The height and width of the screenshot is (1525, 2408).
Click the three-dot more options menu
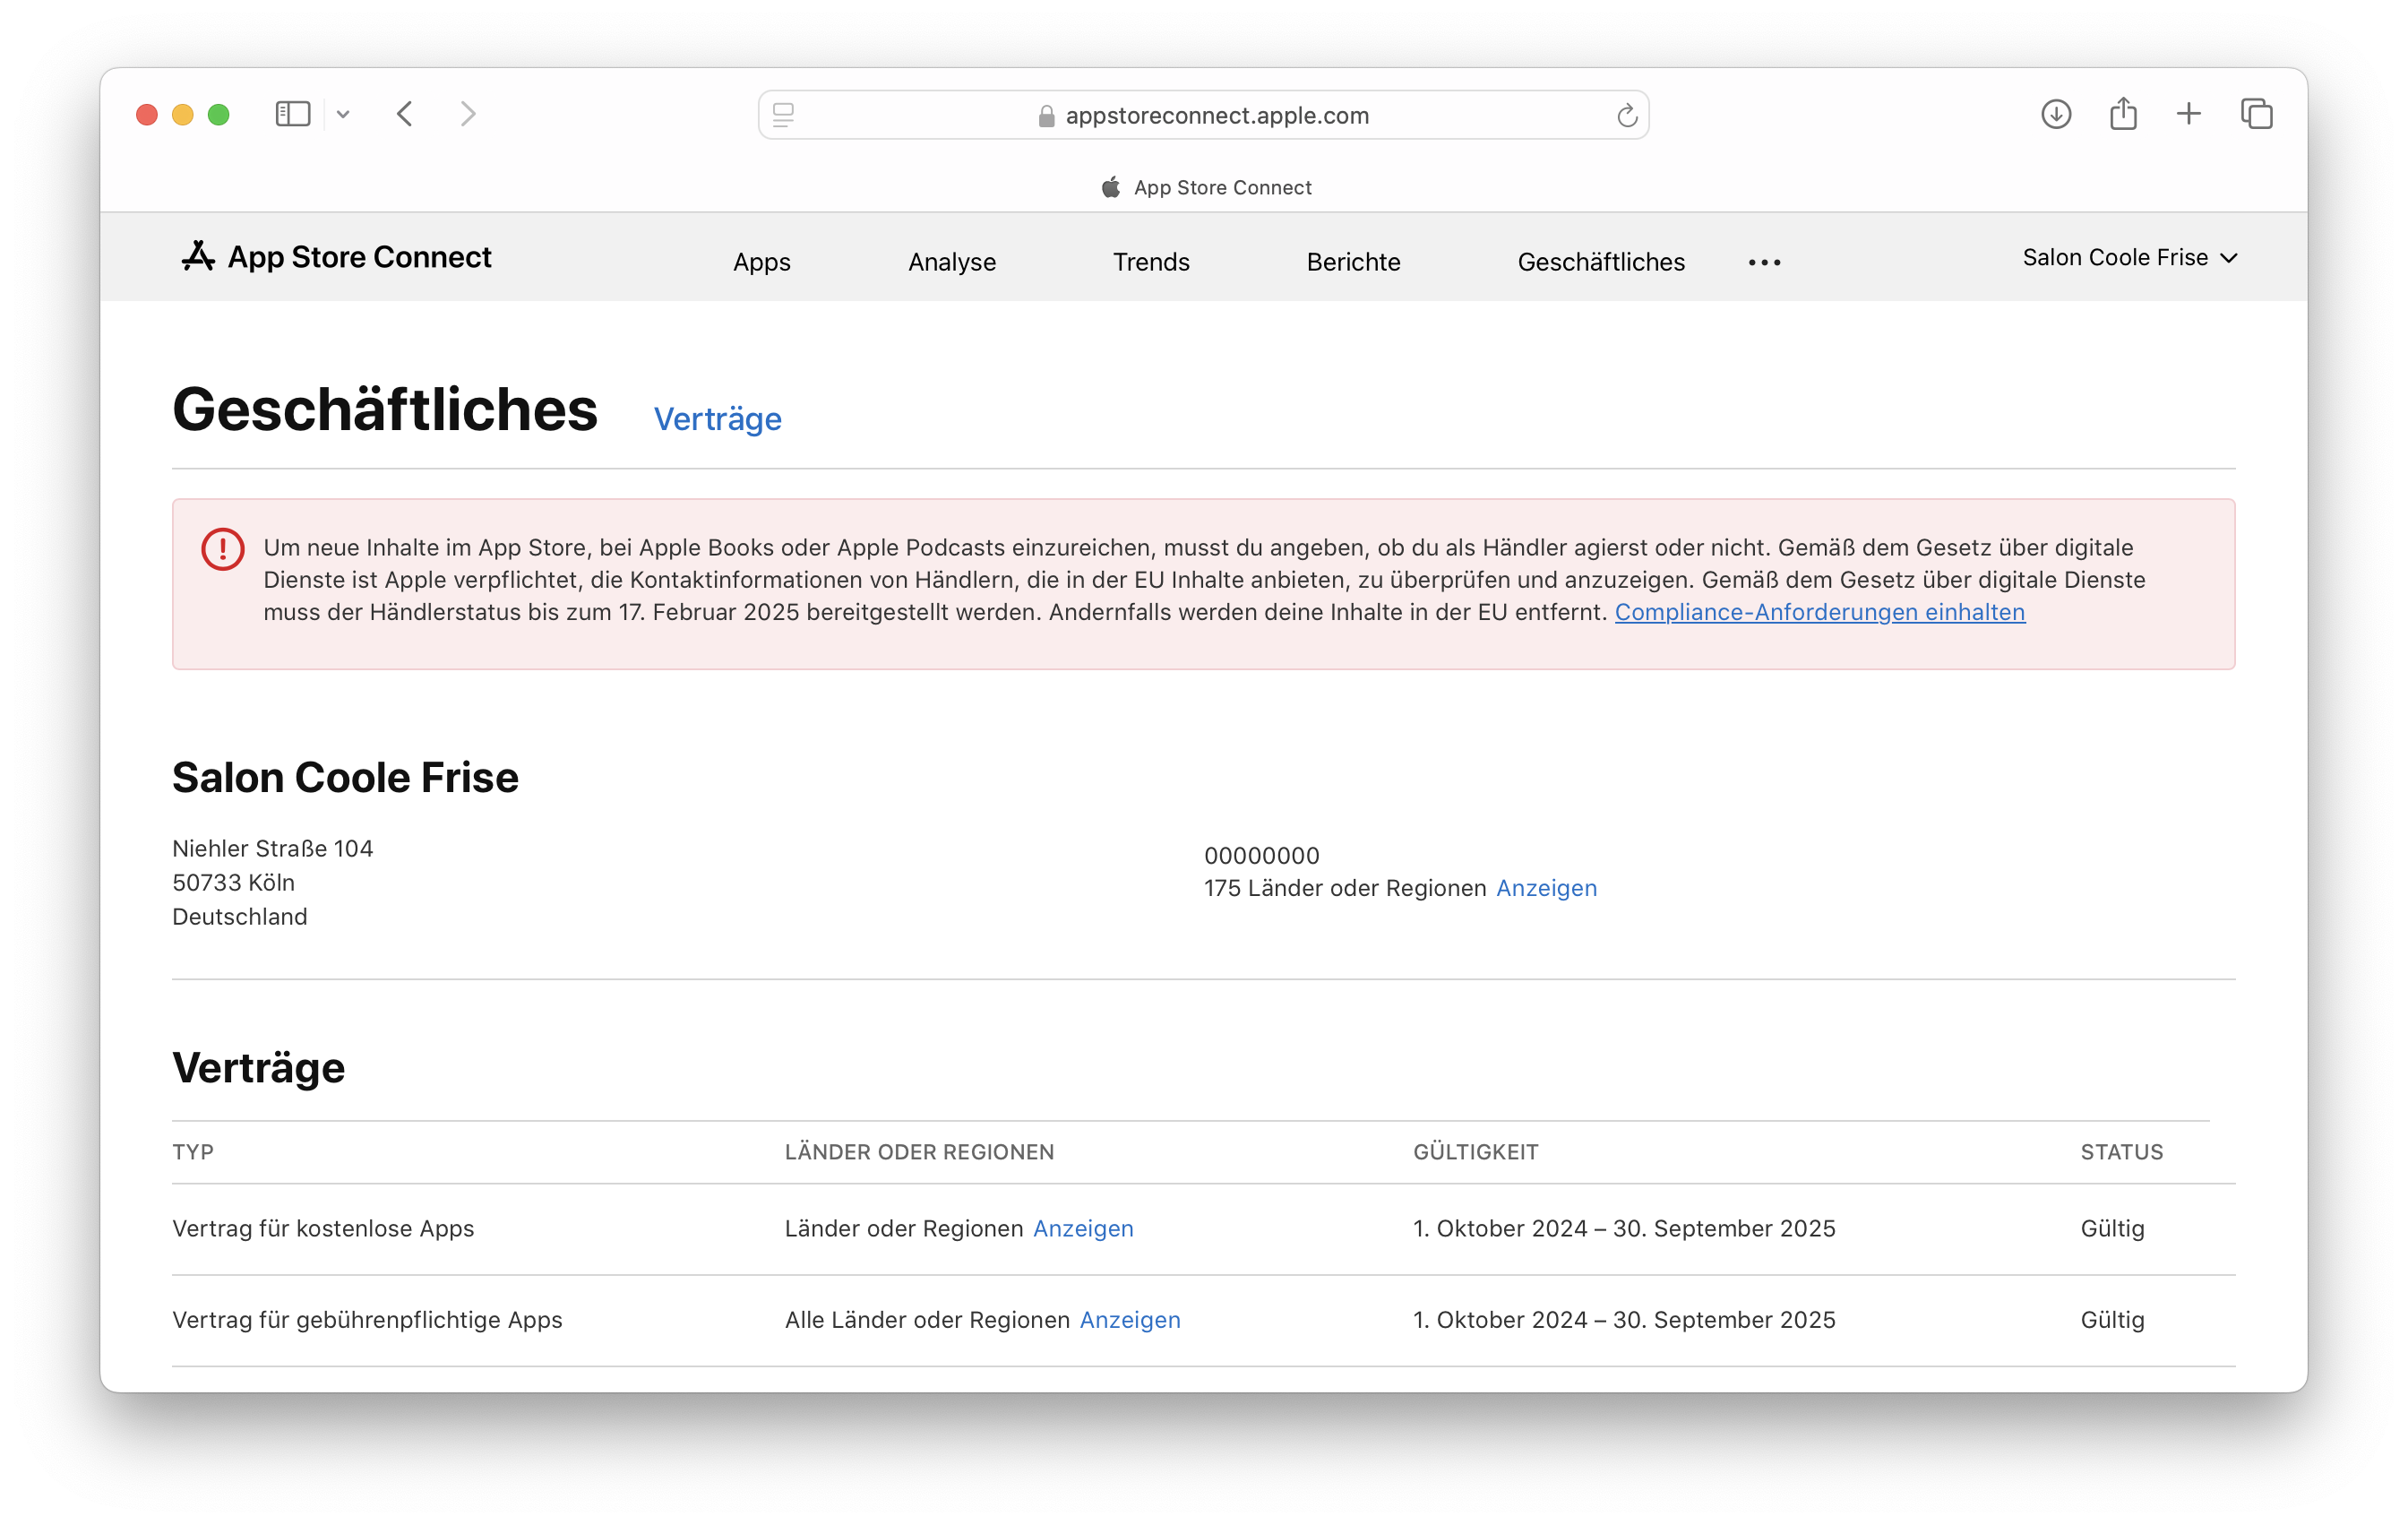pos(1764,260)
